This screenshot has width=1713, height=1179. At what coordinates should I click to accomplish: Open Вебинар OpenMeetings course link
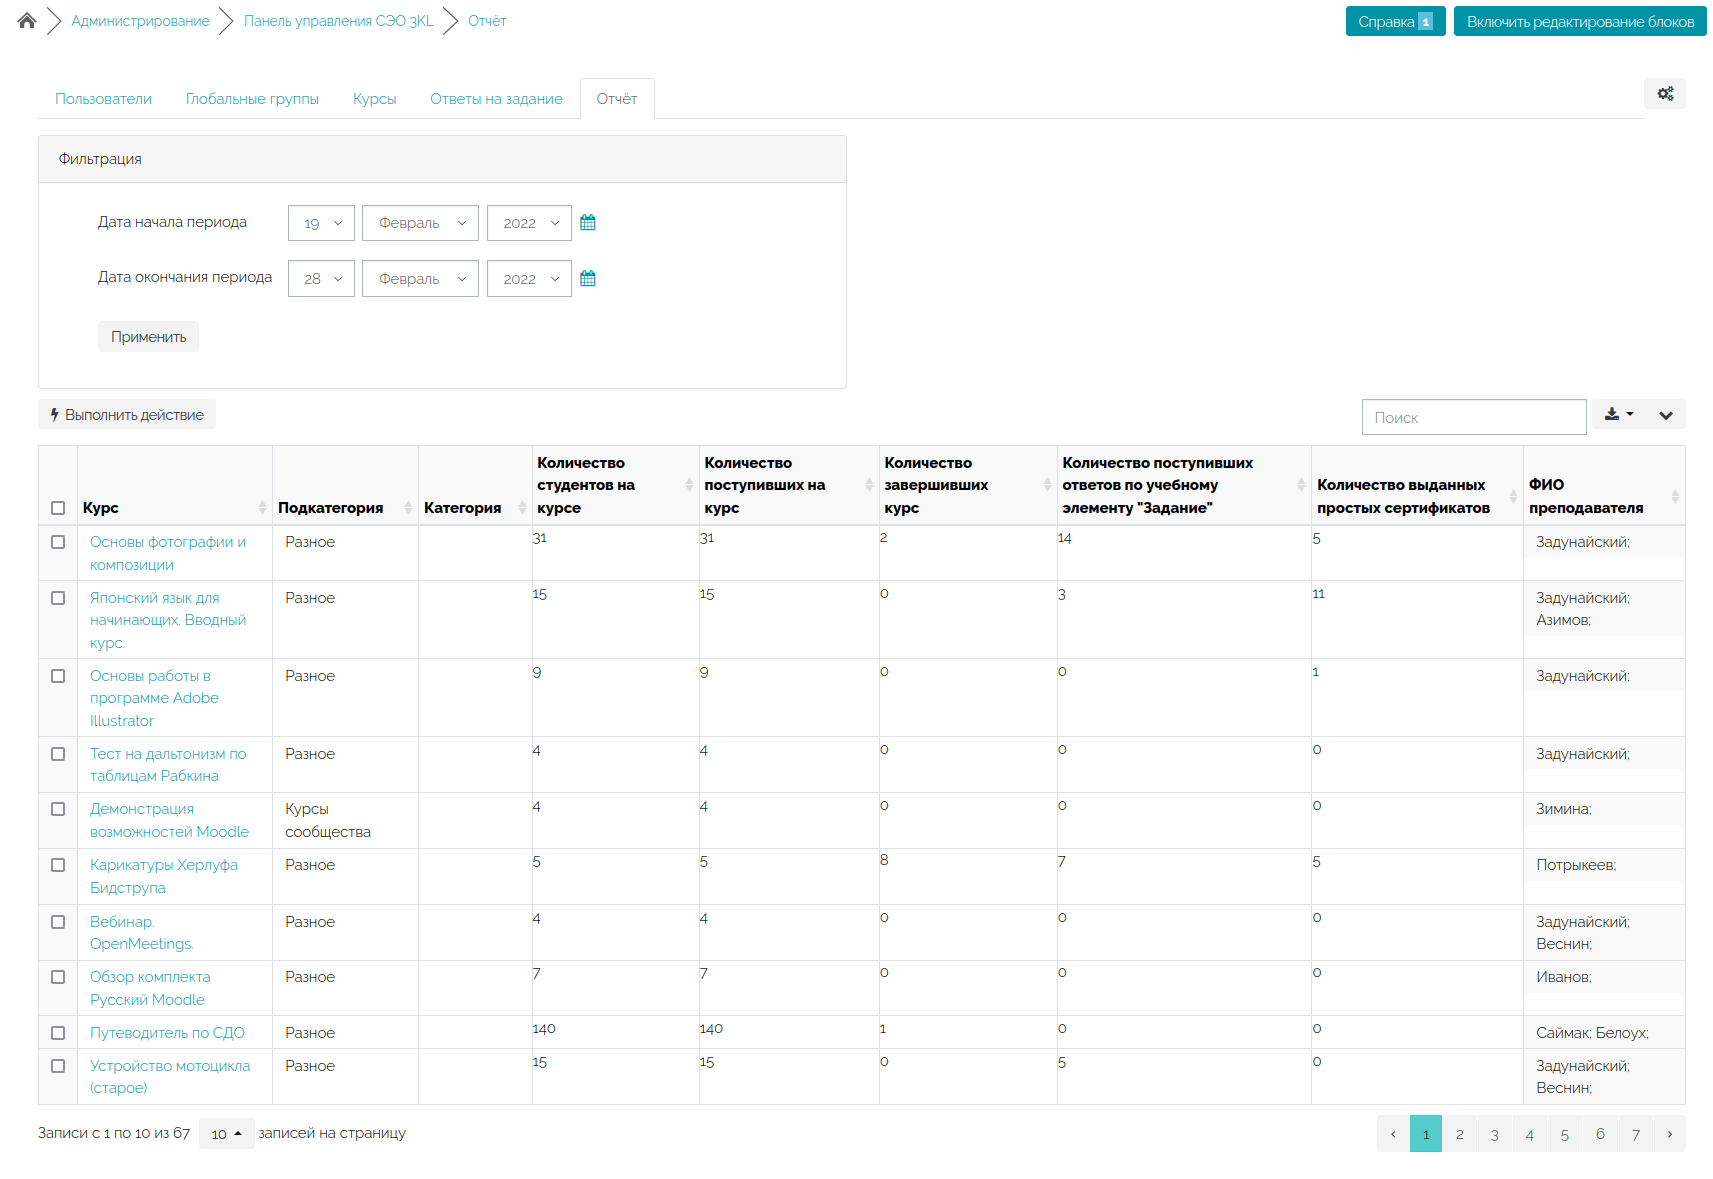[x=142, y=933]
